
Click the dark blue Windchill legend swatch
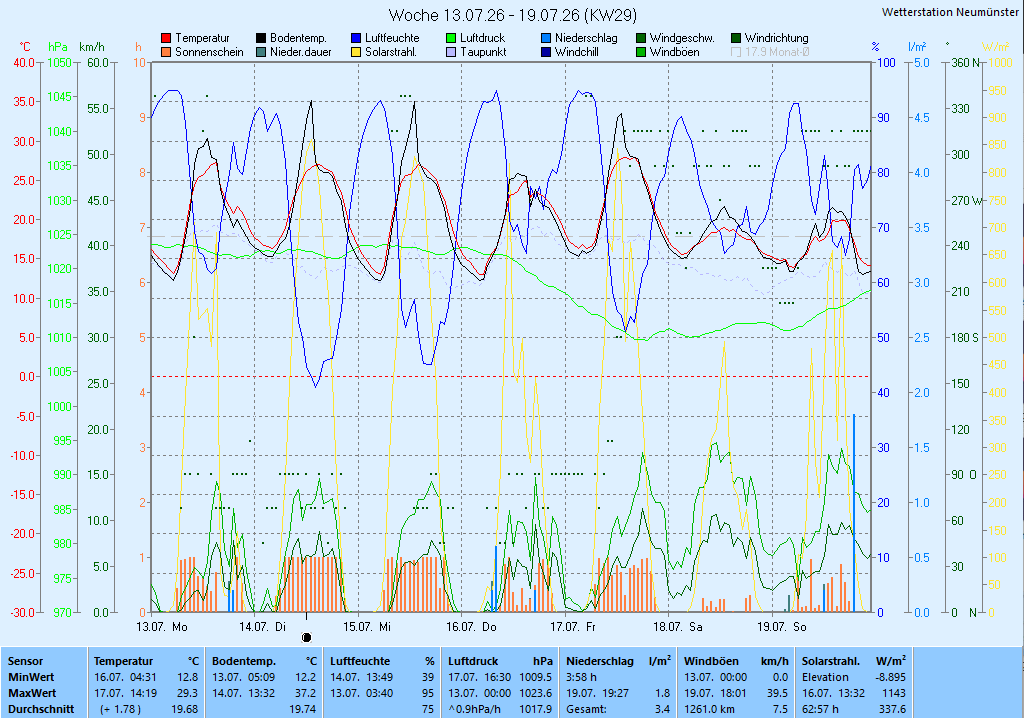coord(546,52)
